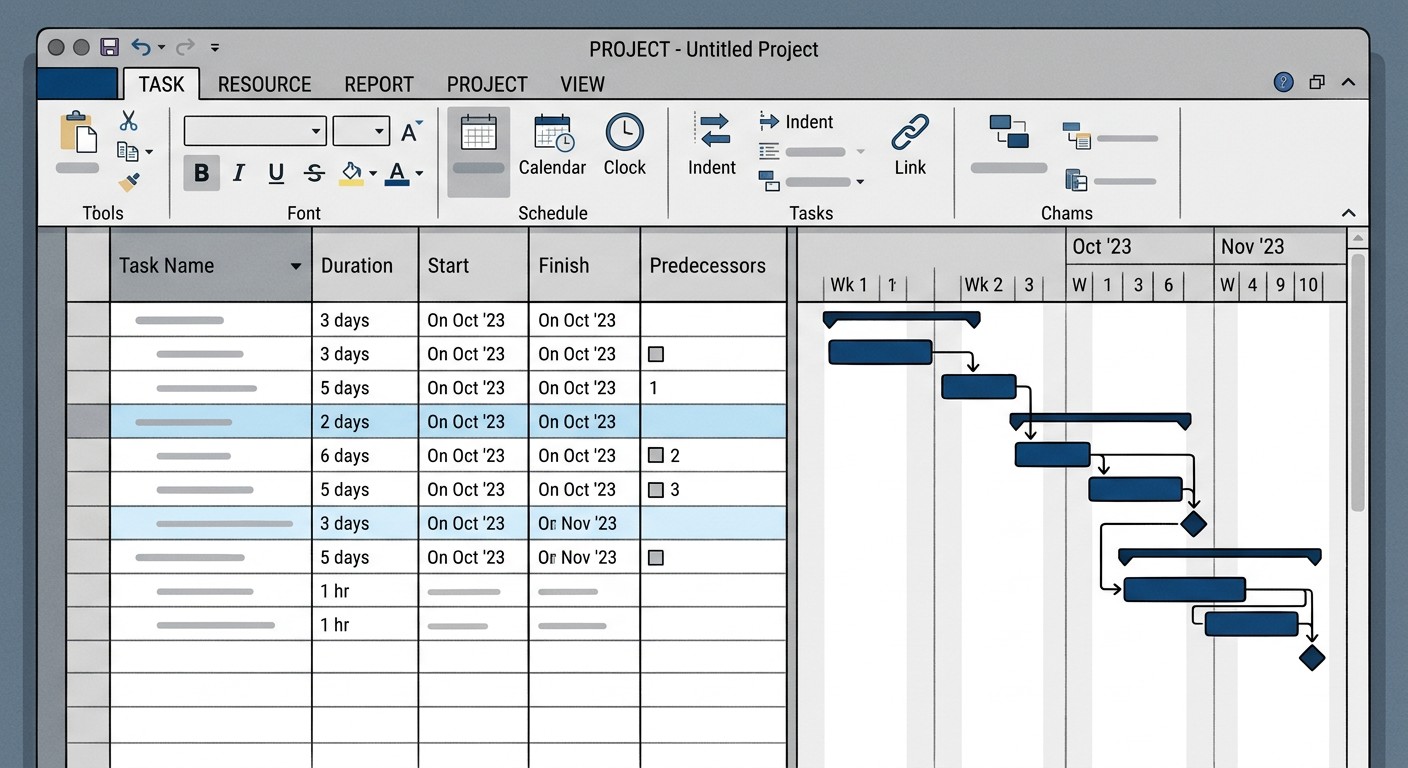Click the Format Painter brush icon
This screenshot has width=1408, height=768.
129,182
